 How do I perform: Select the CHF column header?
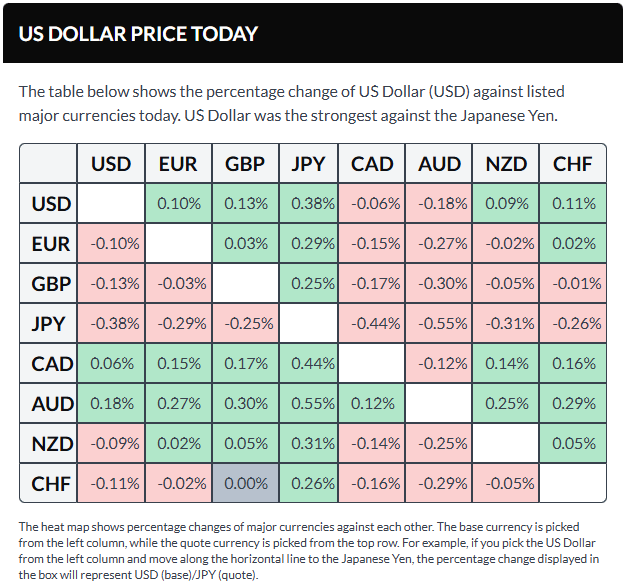point(573,164)
